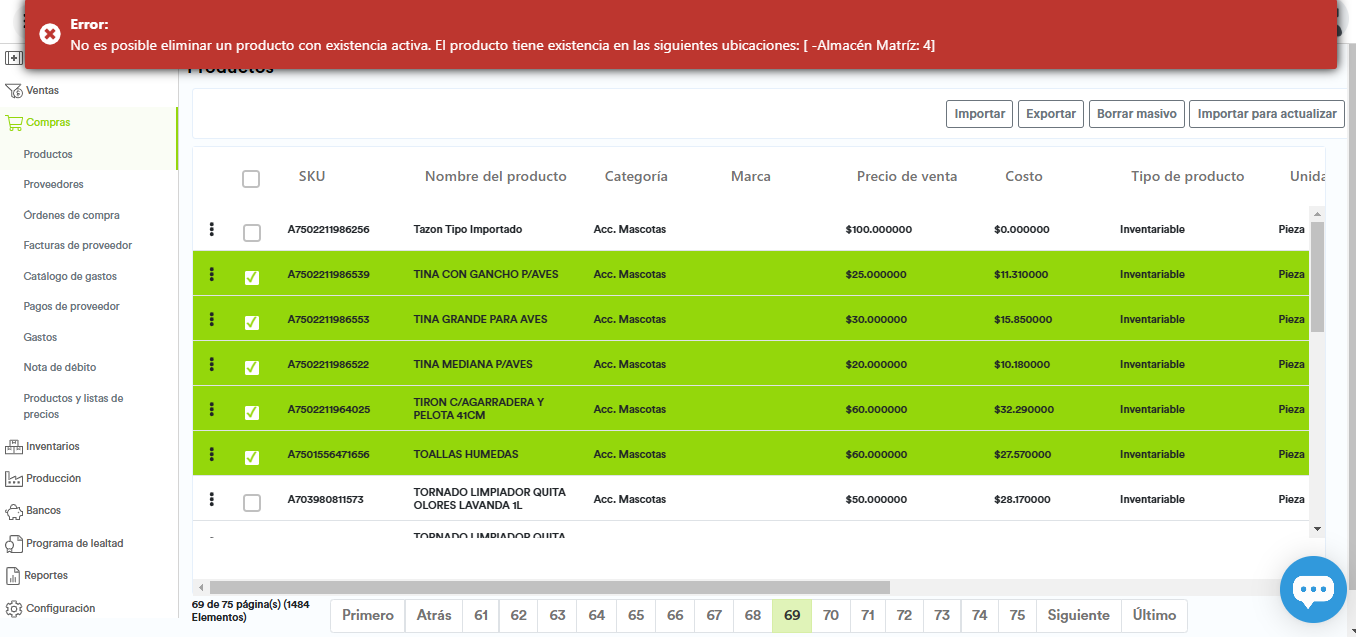The width and height of the screenshot is (1356, 637).
Task: Check the Tazon Tipo Importado checkbox
Action: pos(252,233)
